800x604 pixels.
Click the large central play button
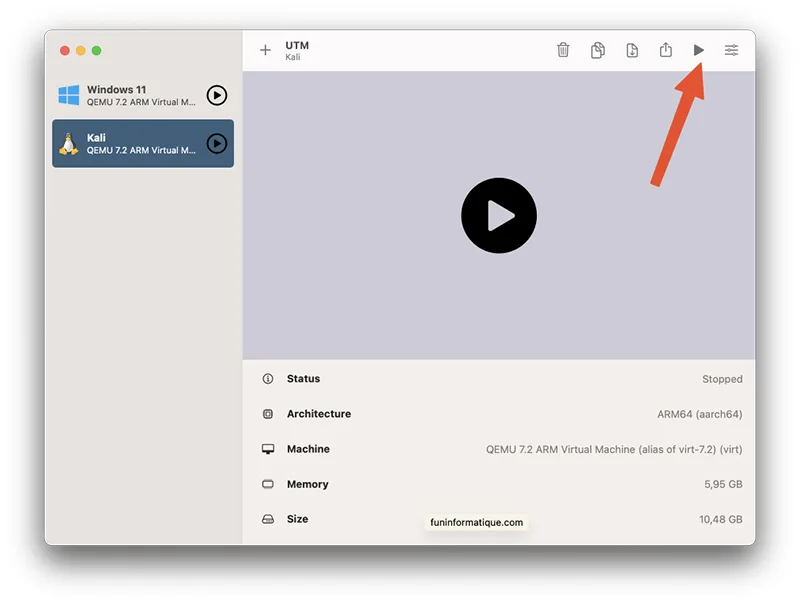(x=498, y=215)
